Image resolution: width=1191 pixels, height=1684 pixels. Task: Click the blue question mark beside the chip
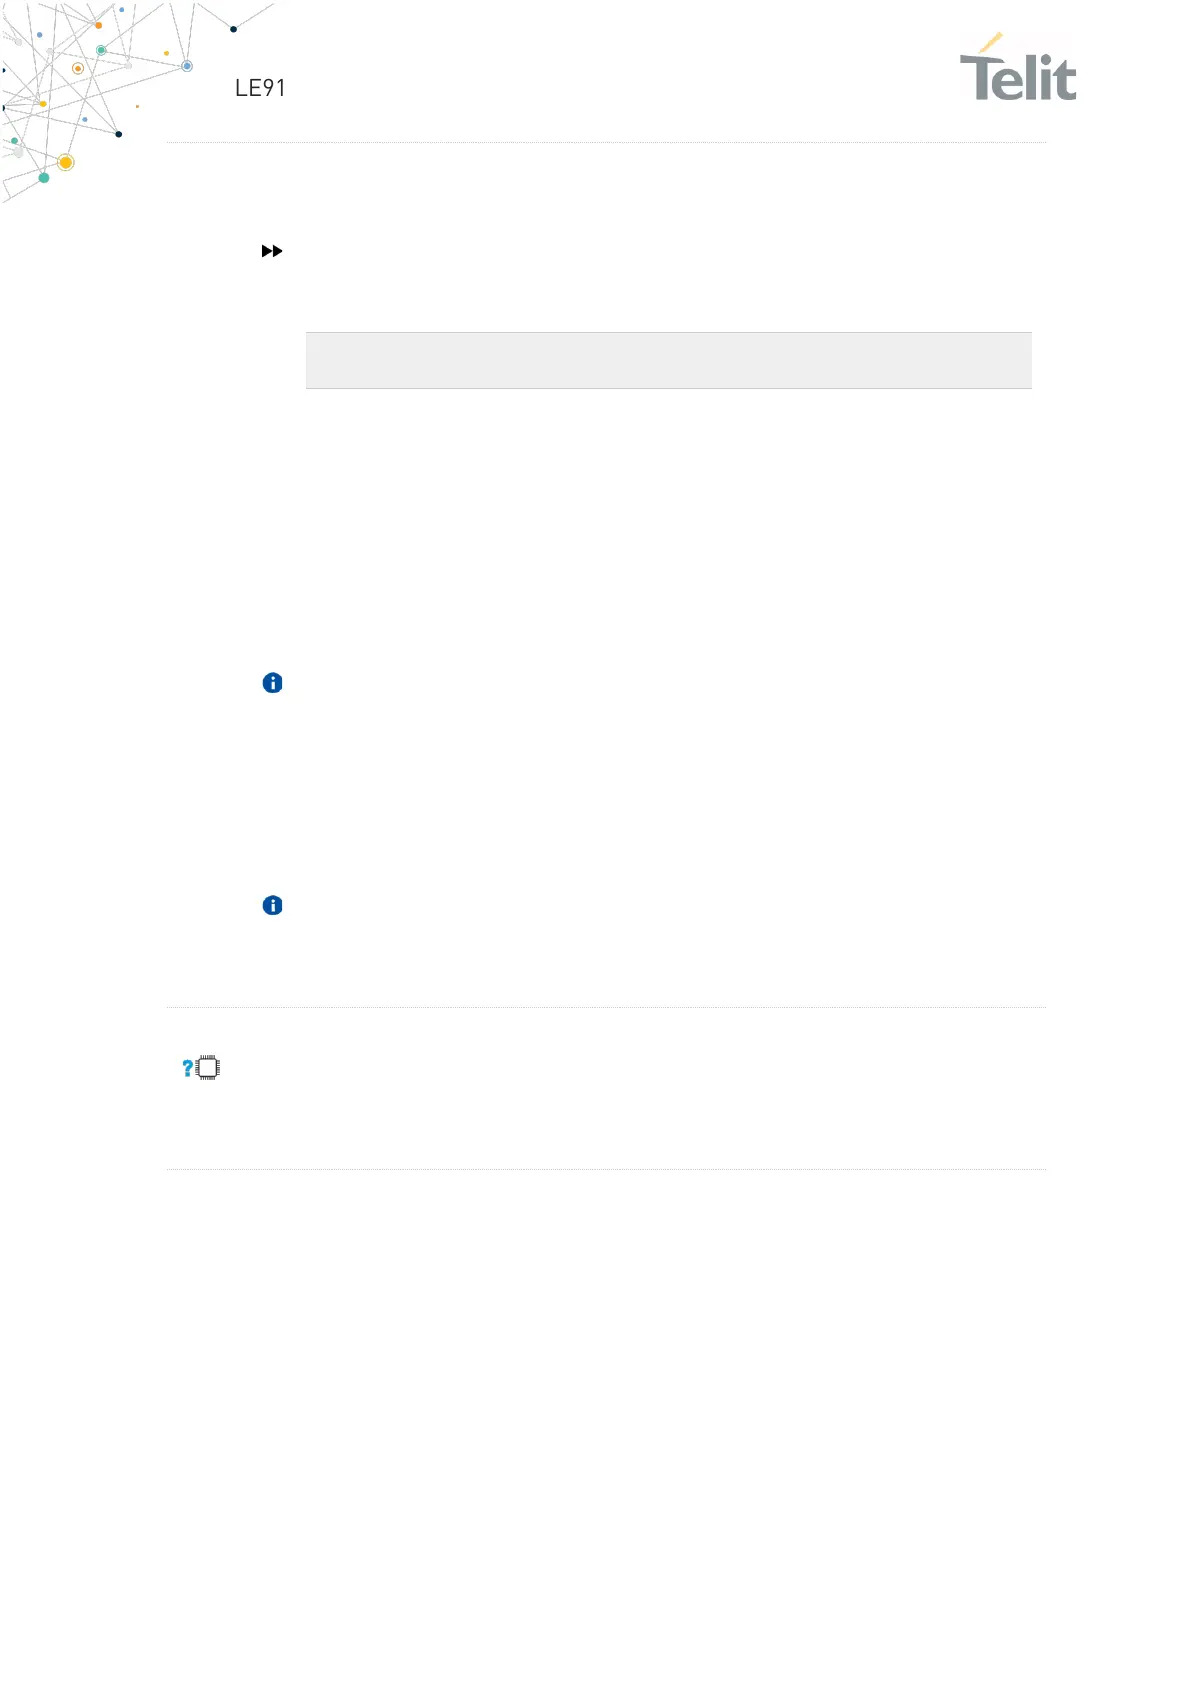(x=187, y=1068)
